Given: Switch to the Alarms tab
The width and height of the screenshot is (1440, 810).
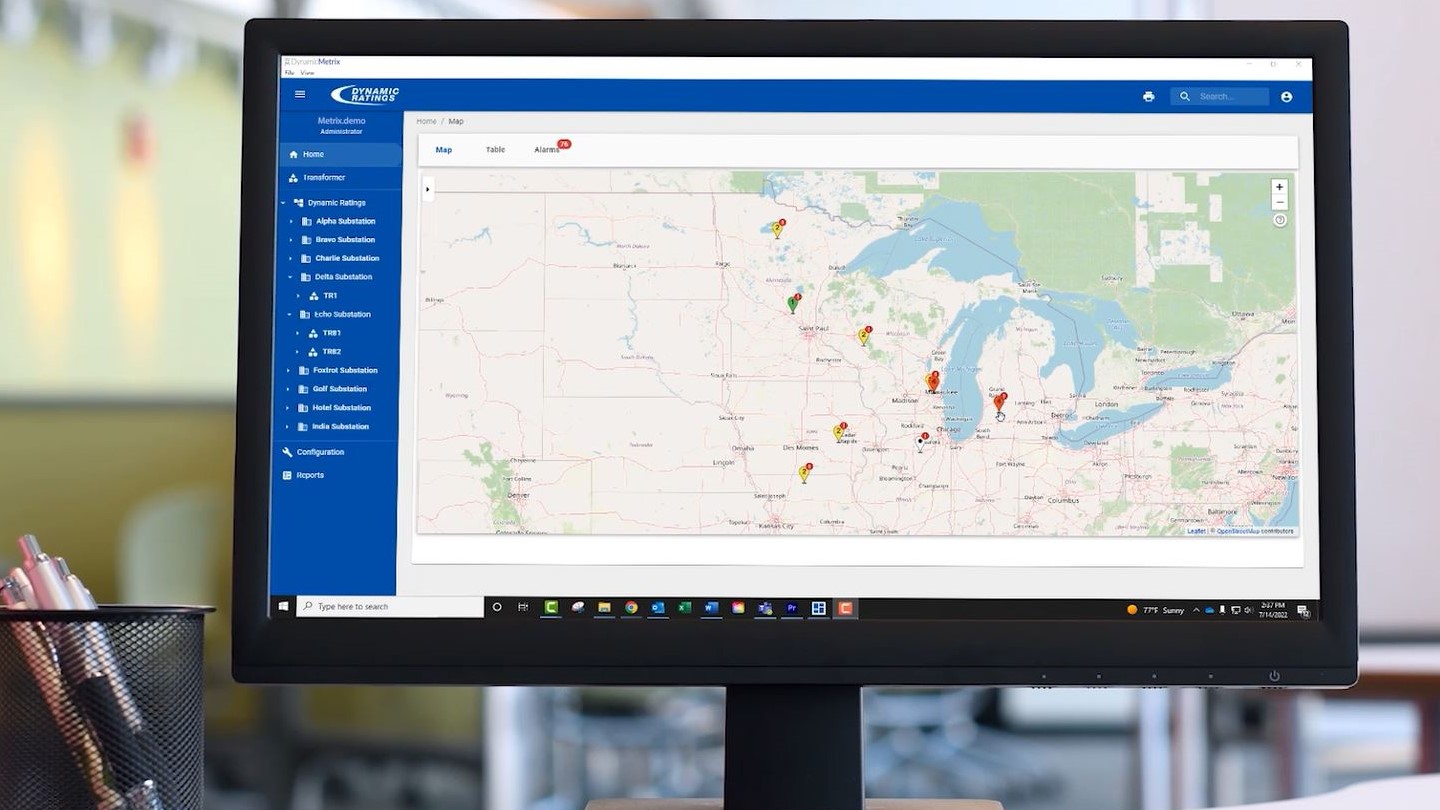Looking at the screenshot, I should (547, 150).
